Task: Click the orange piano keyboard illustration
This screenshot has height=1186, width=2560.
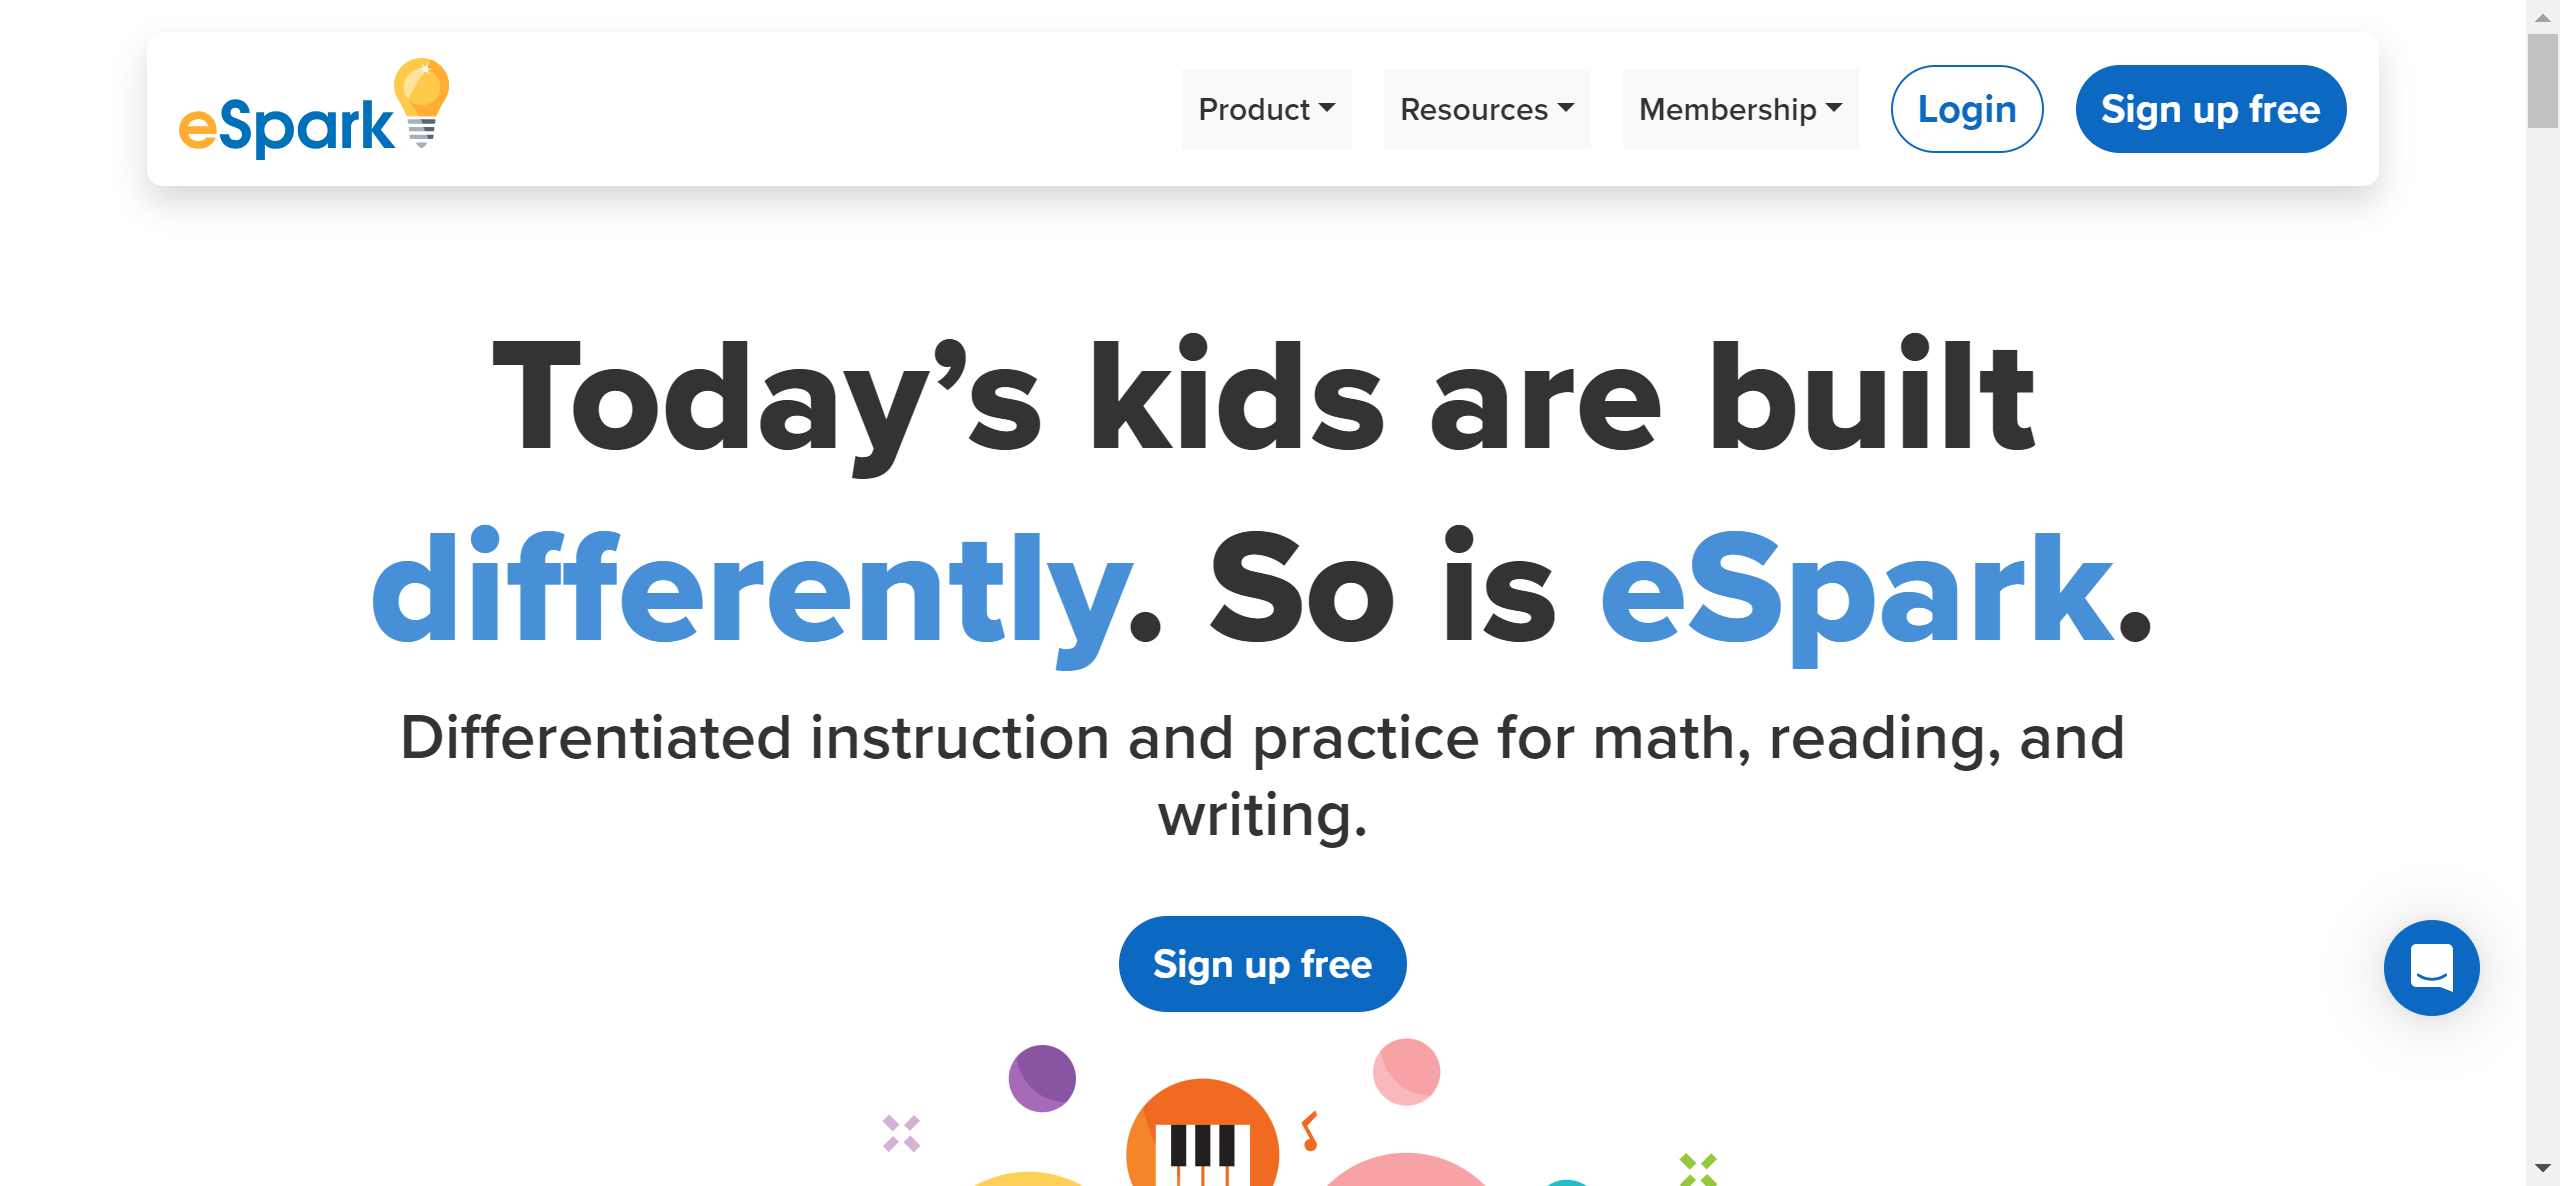Action: coord(1202,1138)
